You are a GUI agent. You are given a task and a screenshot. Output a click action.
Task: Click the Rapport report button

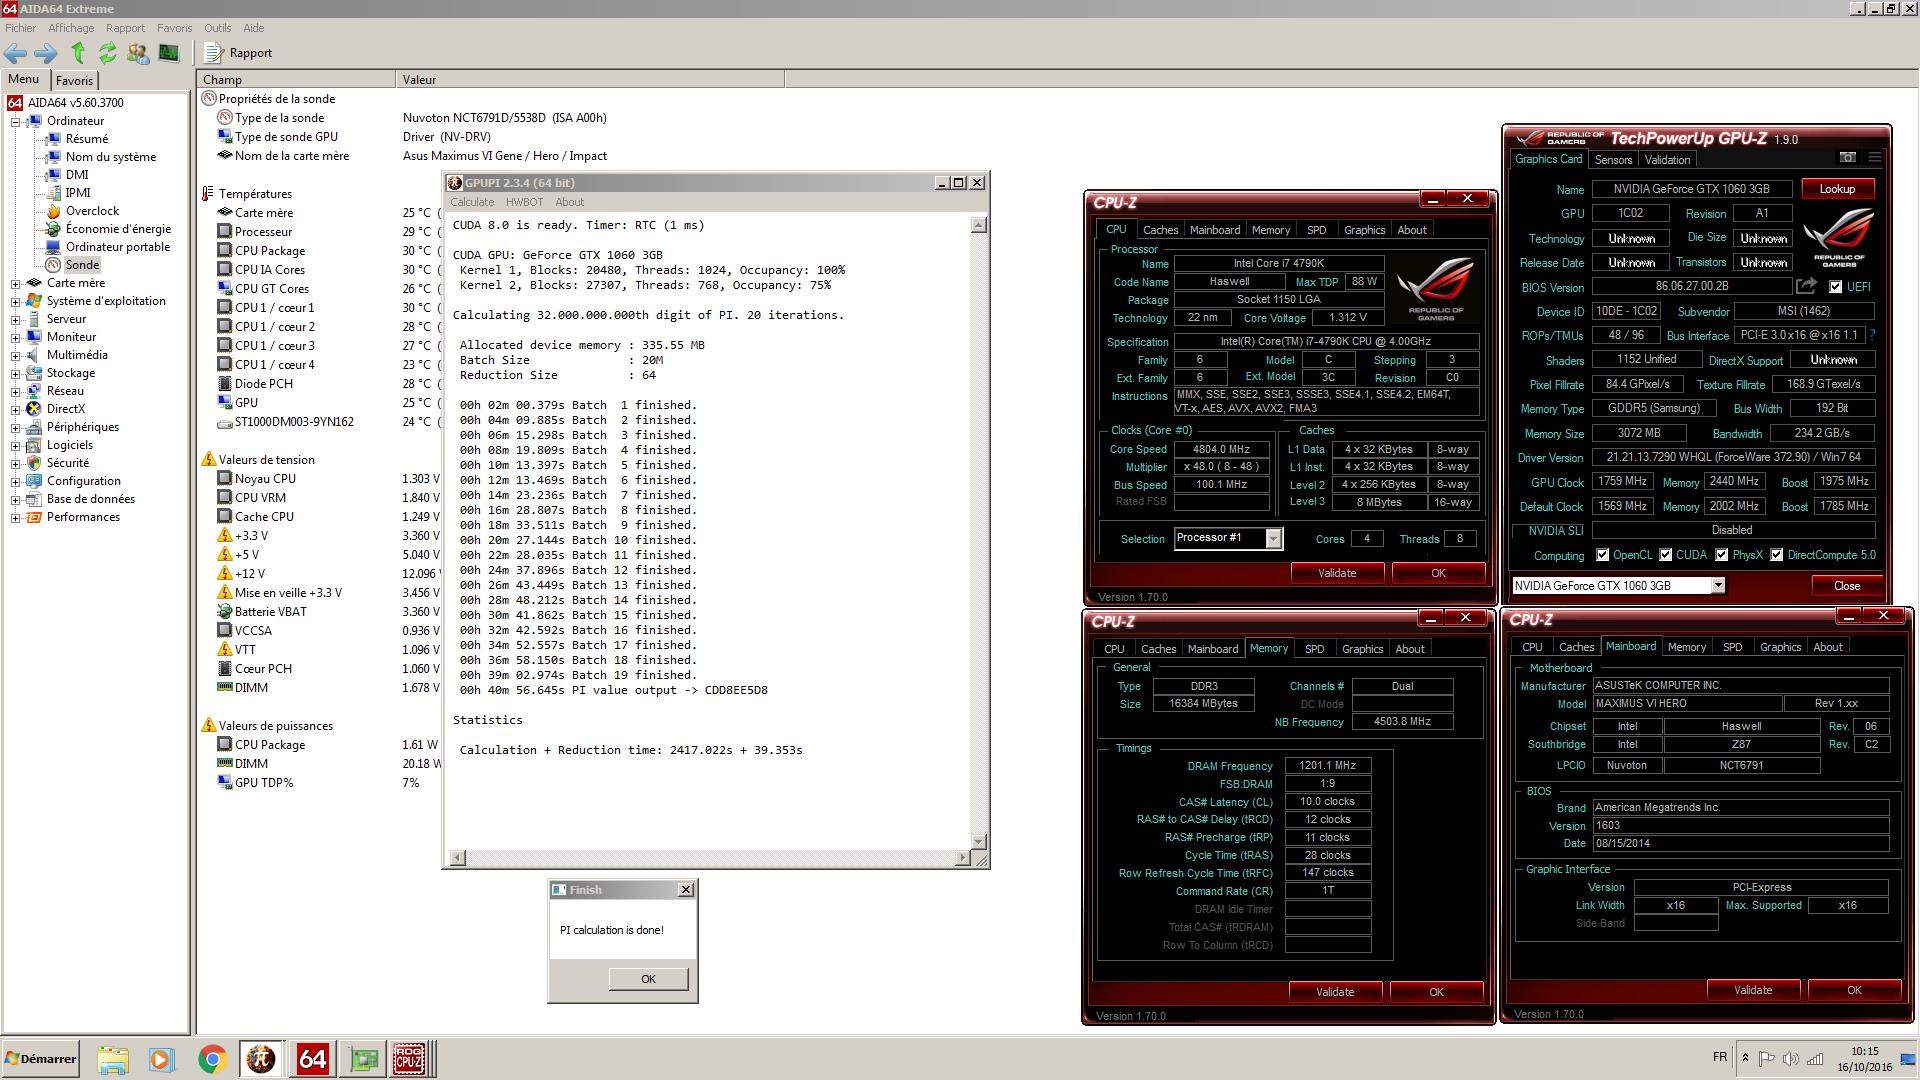pyautogui.click(x=239, y=53)
